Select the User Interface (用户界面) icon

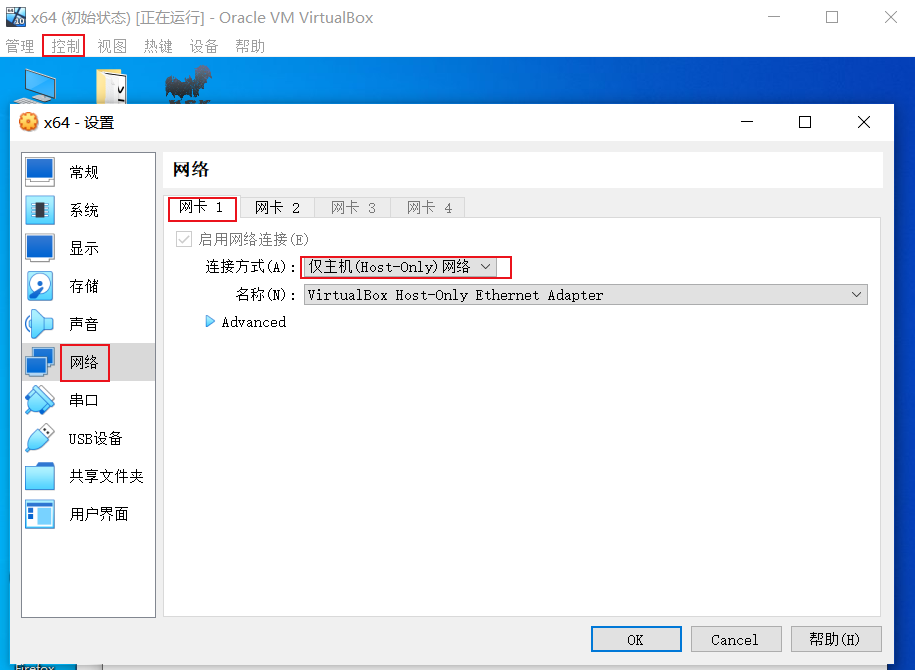click(x=40, y=514)
